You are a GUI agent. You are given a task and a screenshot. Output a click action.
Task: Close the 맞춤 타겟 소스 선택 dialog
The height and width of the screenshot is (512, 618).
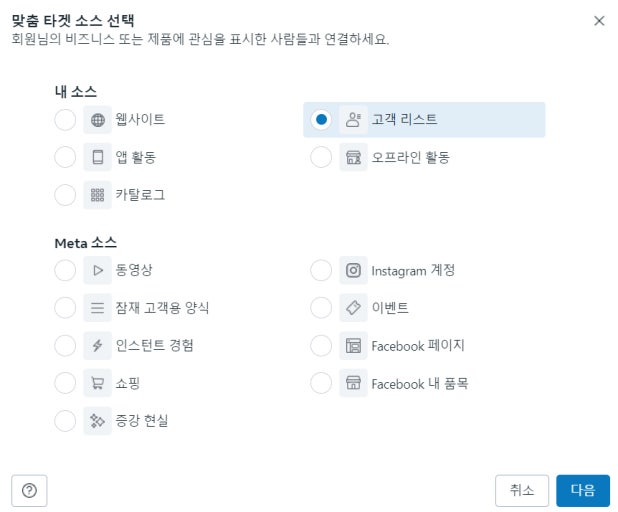pyautogui.click(x=599, y=20)
